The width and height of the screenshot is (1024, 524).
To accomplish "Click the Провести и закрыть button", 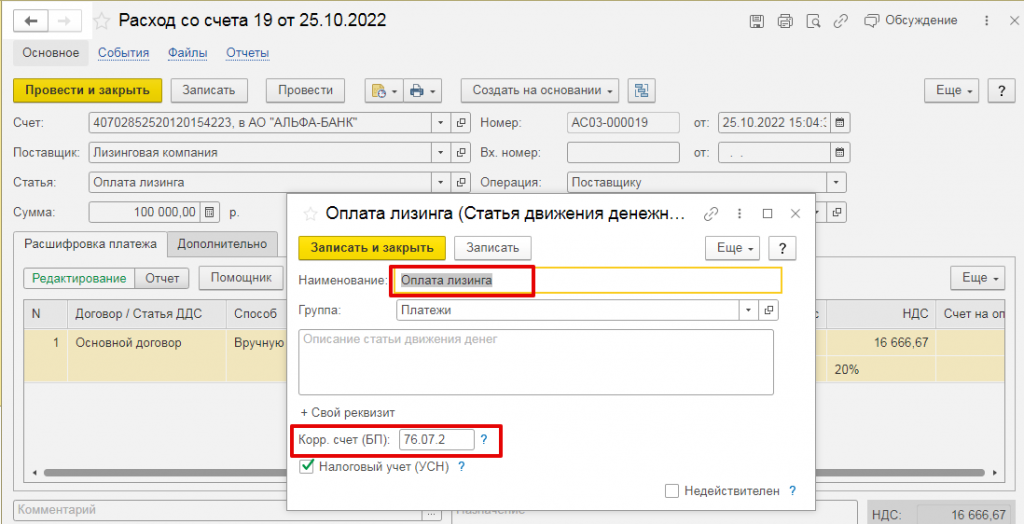I will click(88, 91).
